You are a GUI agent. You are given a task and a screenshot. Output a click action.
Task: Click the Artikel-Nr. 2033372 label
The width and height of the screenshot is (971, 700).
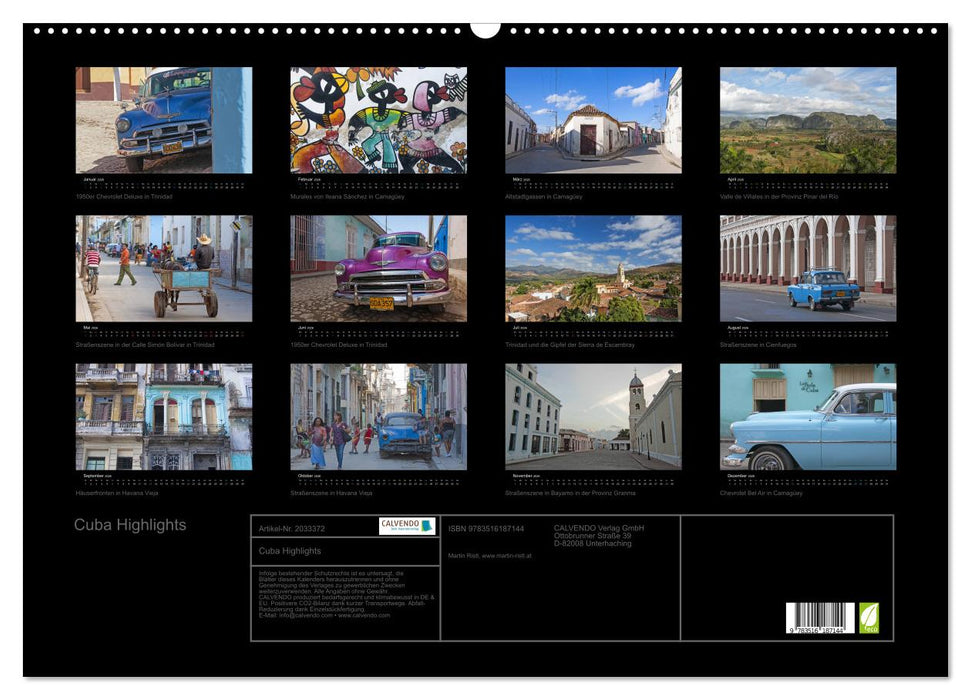(292, 529)
